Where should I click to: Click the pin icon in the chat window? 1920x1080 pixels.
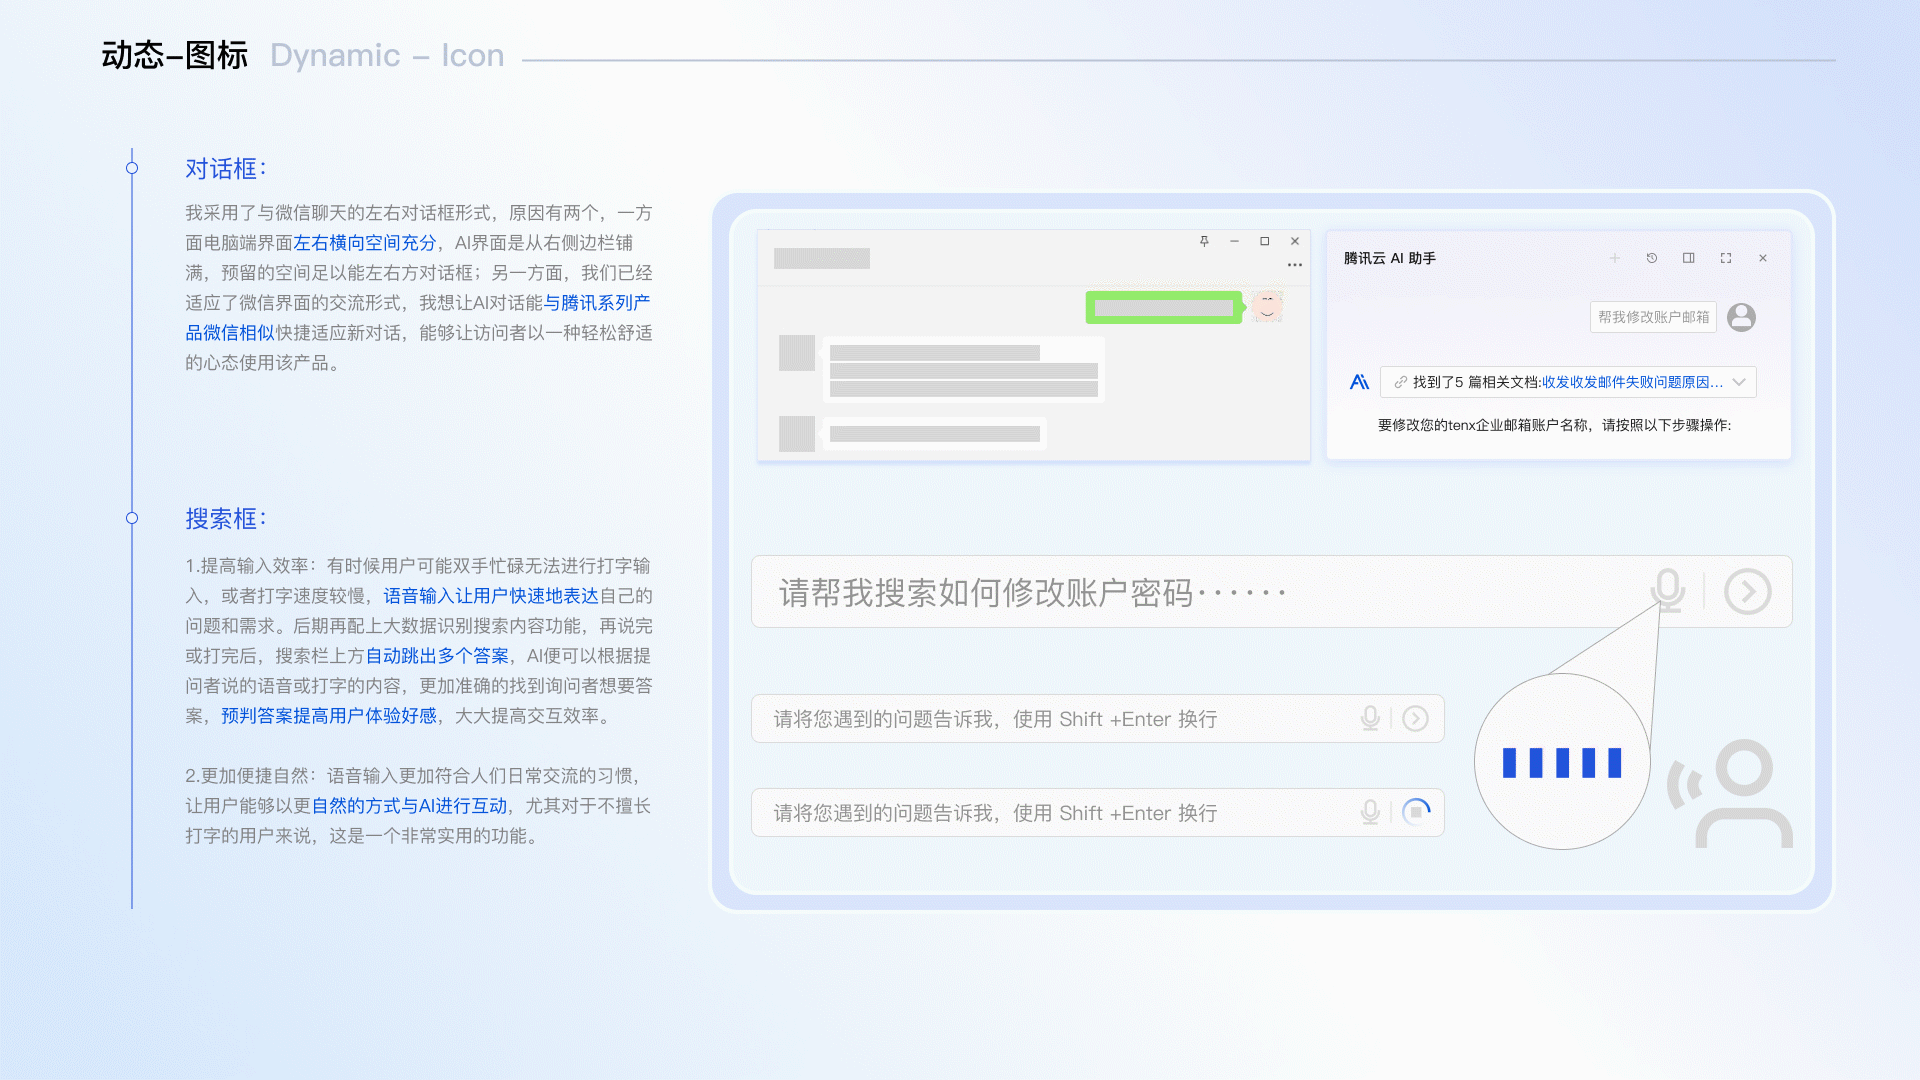(1204, 241)
